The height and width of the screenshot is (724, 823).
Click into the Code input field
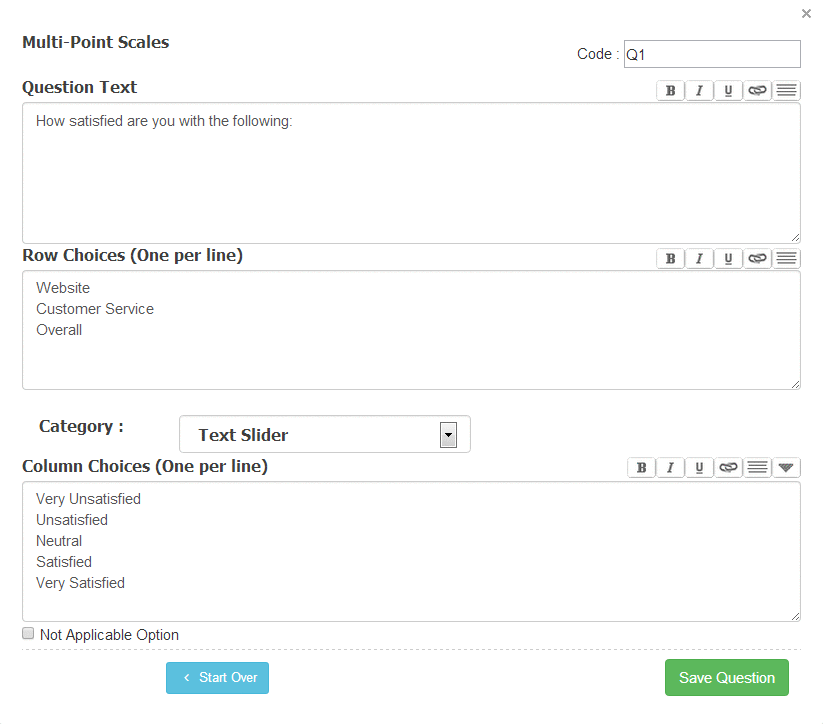(x=711, y=55)
